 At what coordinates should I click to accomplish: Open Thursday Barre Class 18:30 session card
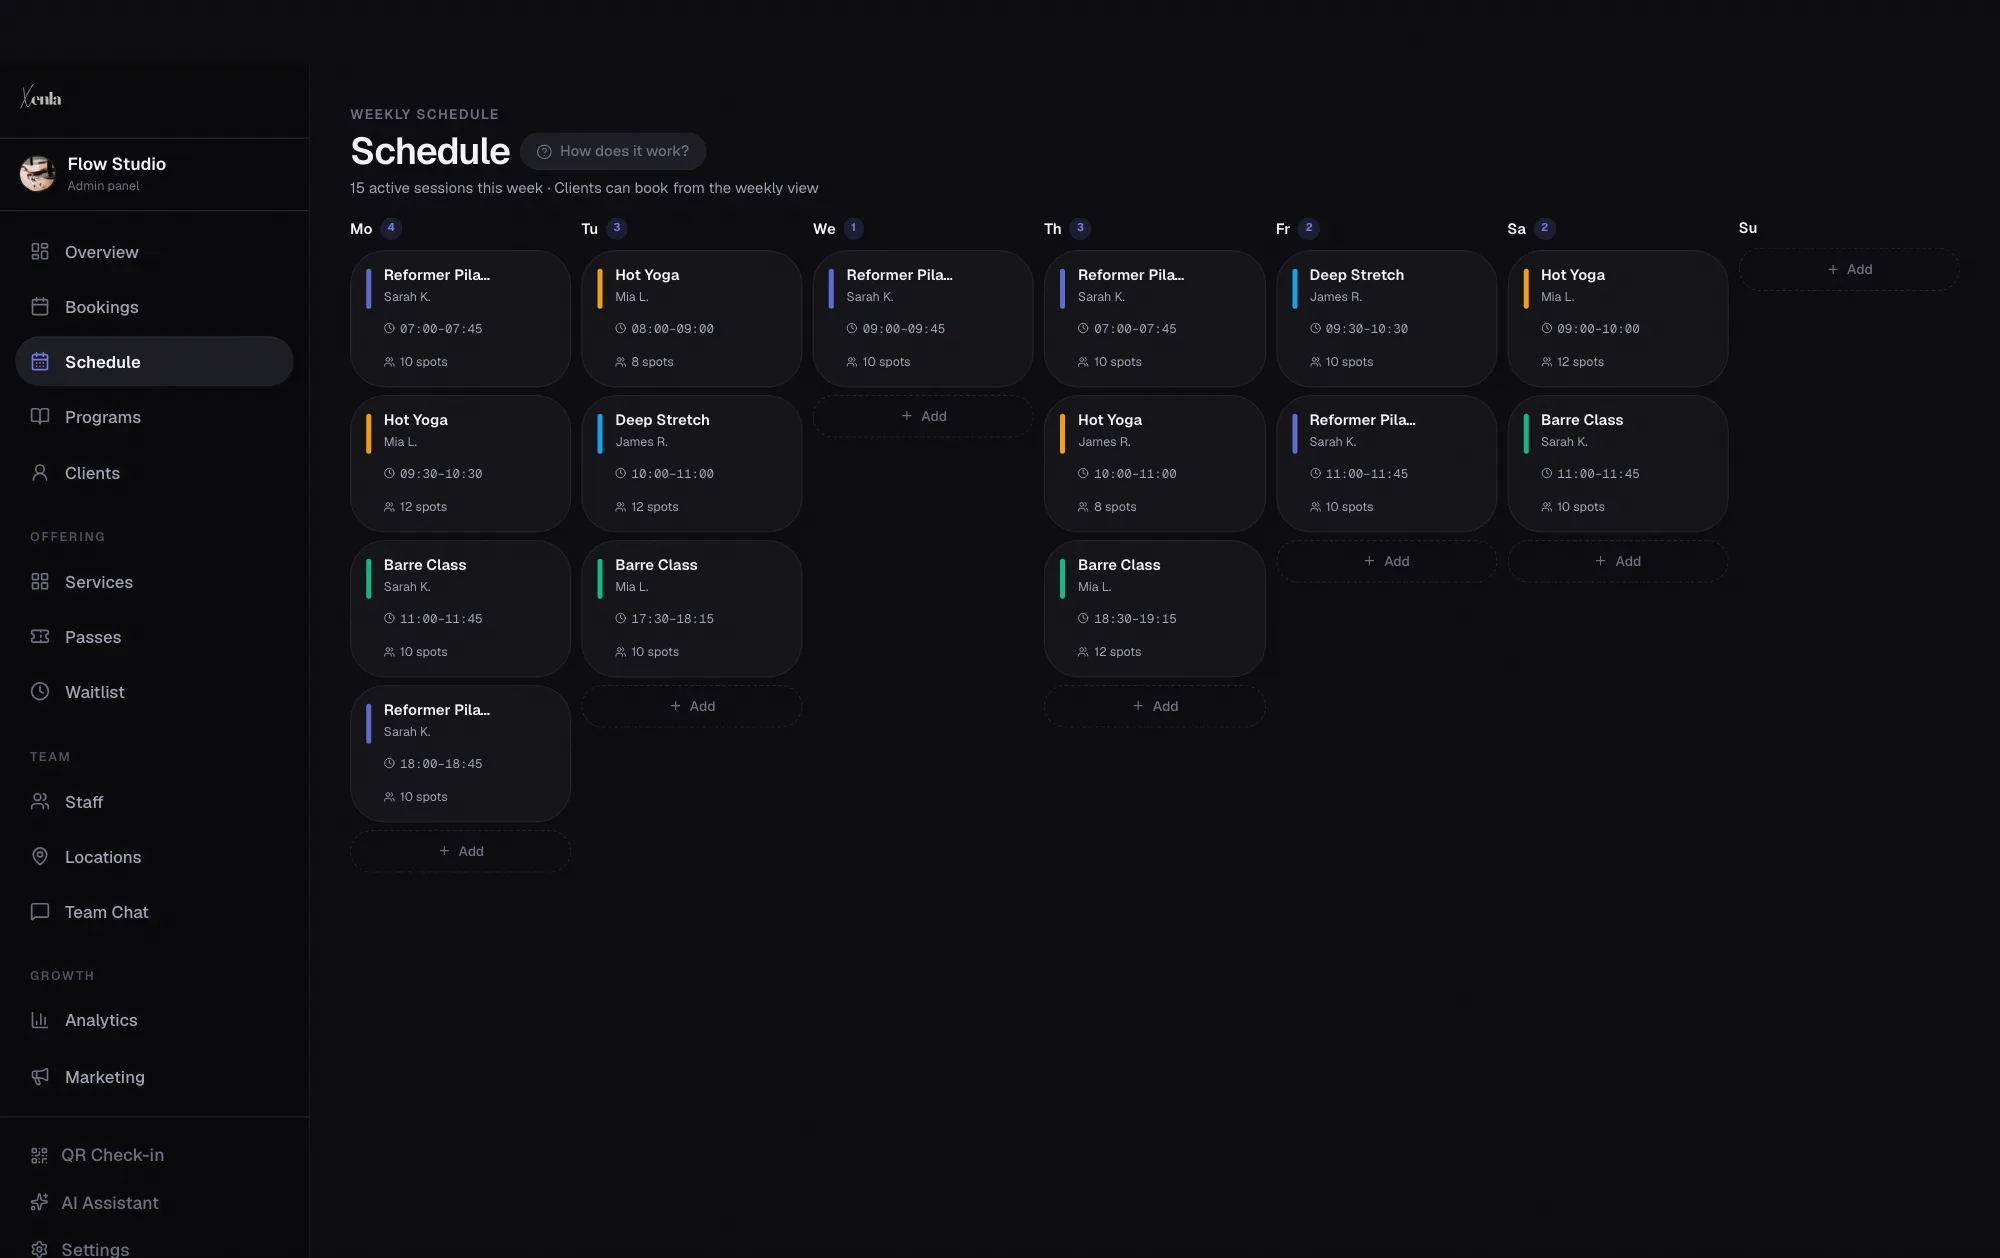[x=1155, y=608]
